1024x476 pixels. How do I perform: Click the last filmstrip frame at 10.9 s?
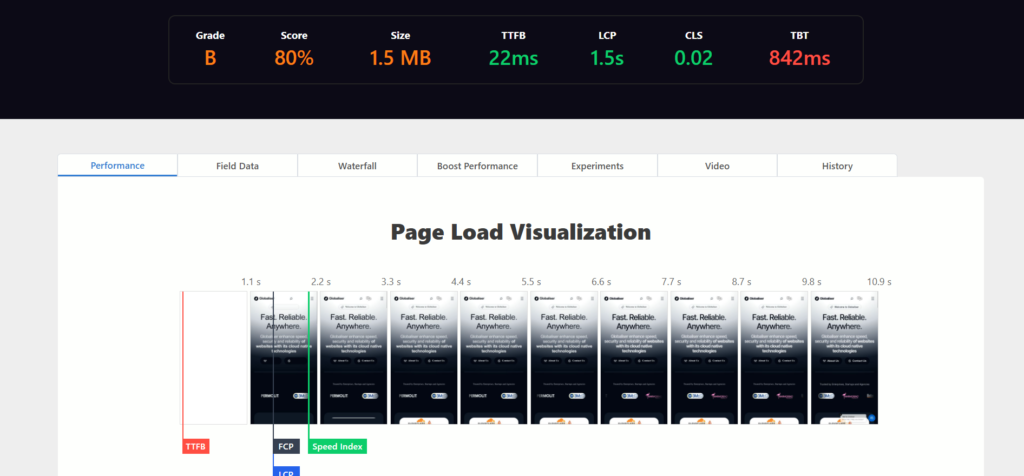coord(843,357)
